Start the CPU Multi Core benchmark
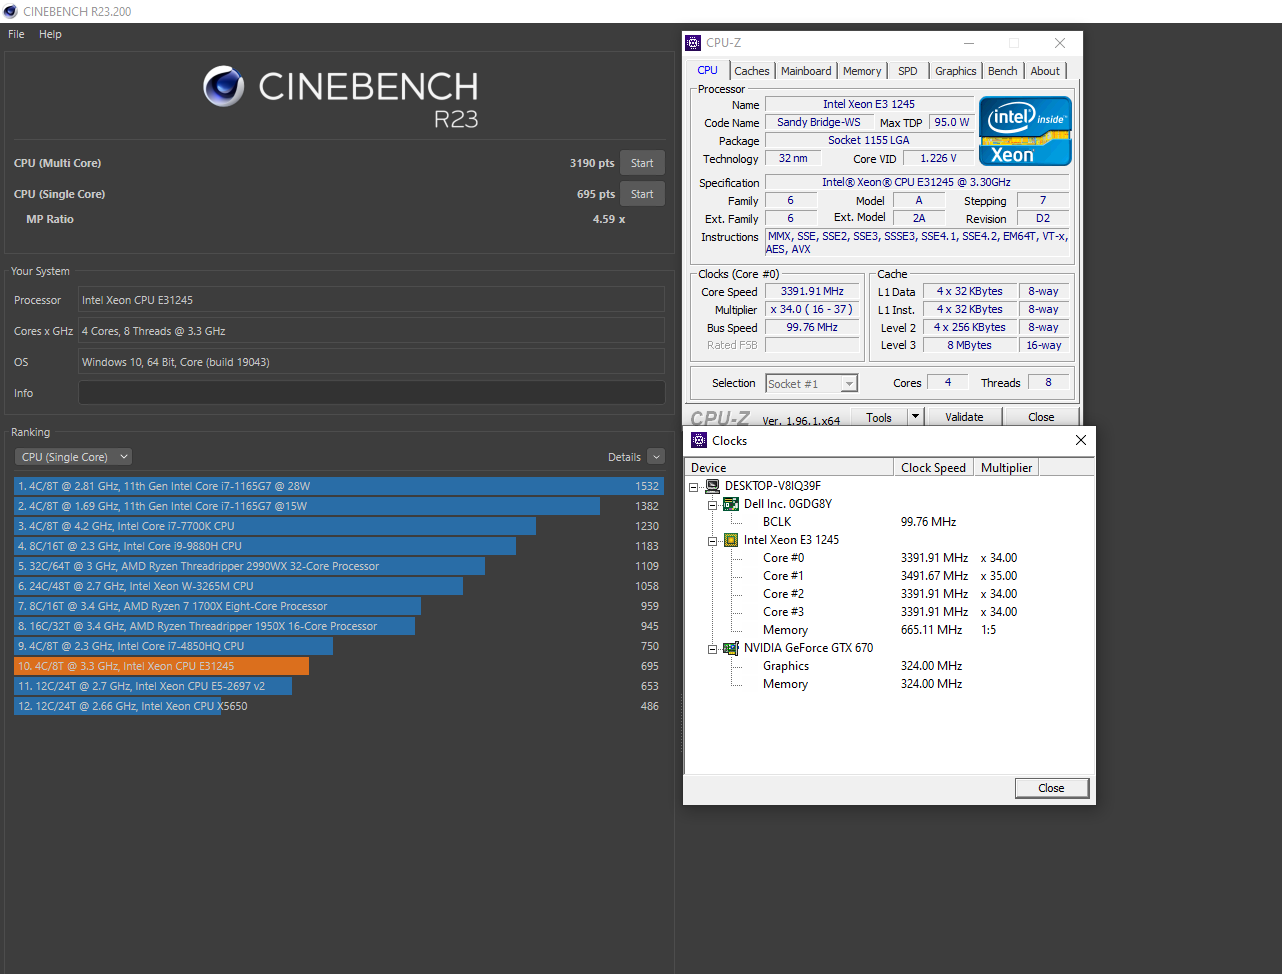The width and height of the screenshot is (1282, 974). 642,162
